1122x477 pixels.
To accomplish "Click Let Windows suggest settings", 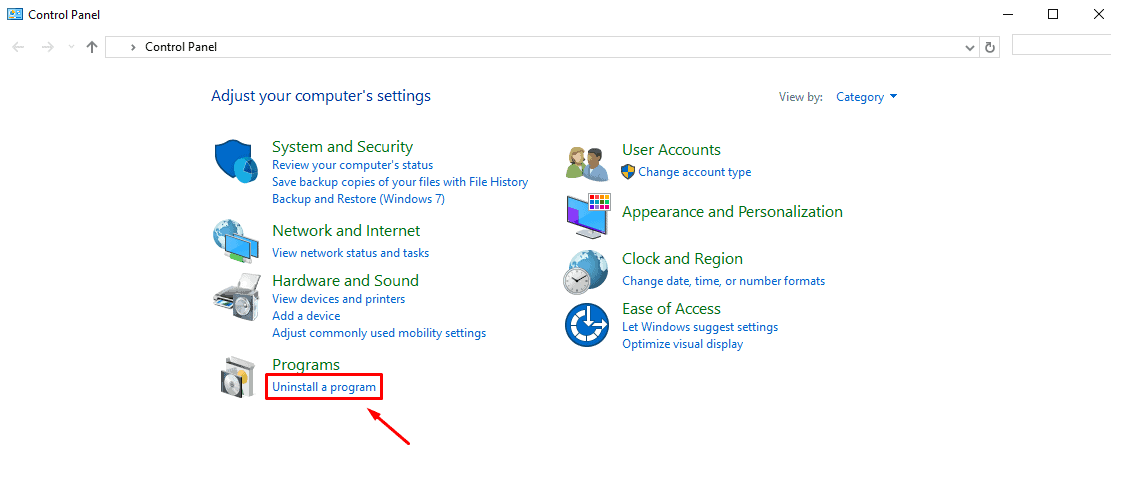I will point(700,327).
